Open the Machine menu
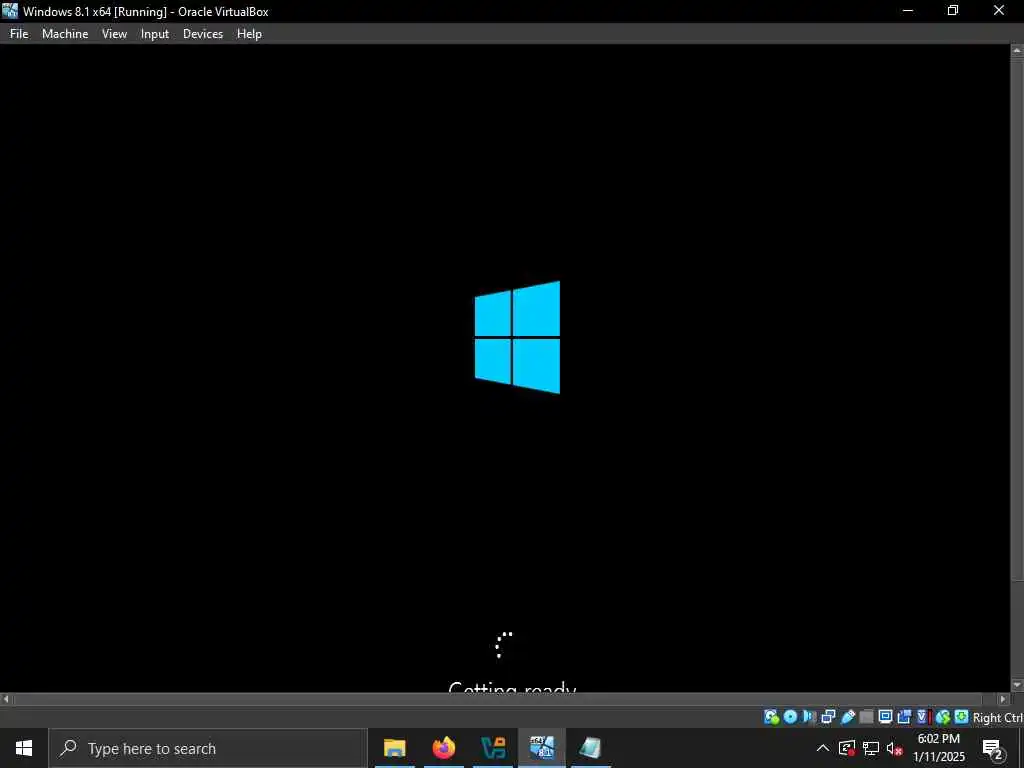The width and height of the screenshot is (1024, 768). click(65, 34)
